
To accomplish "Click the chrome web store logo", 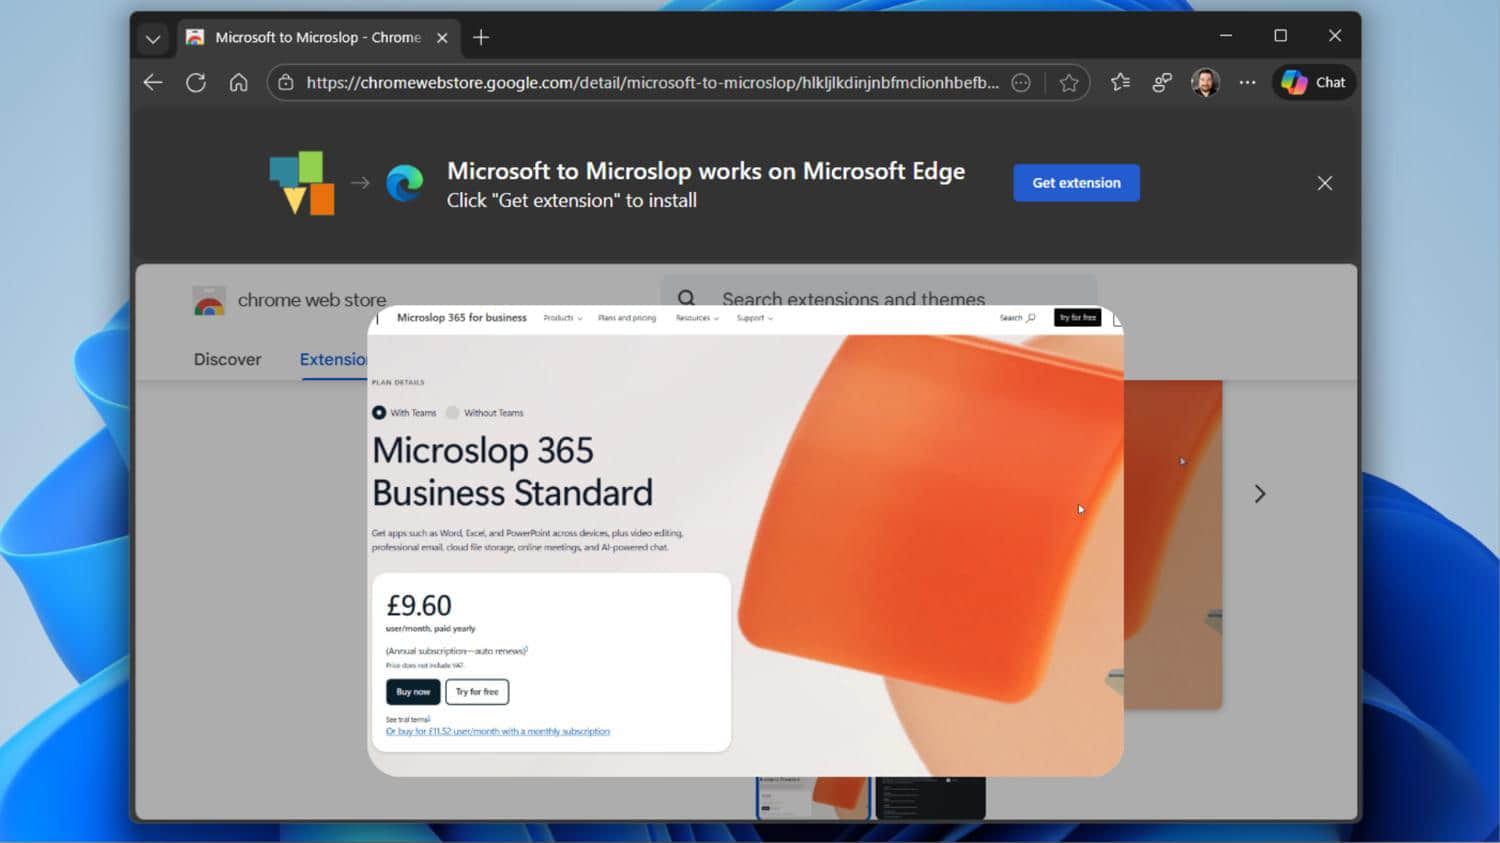I will [209, 300].
